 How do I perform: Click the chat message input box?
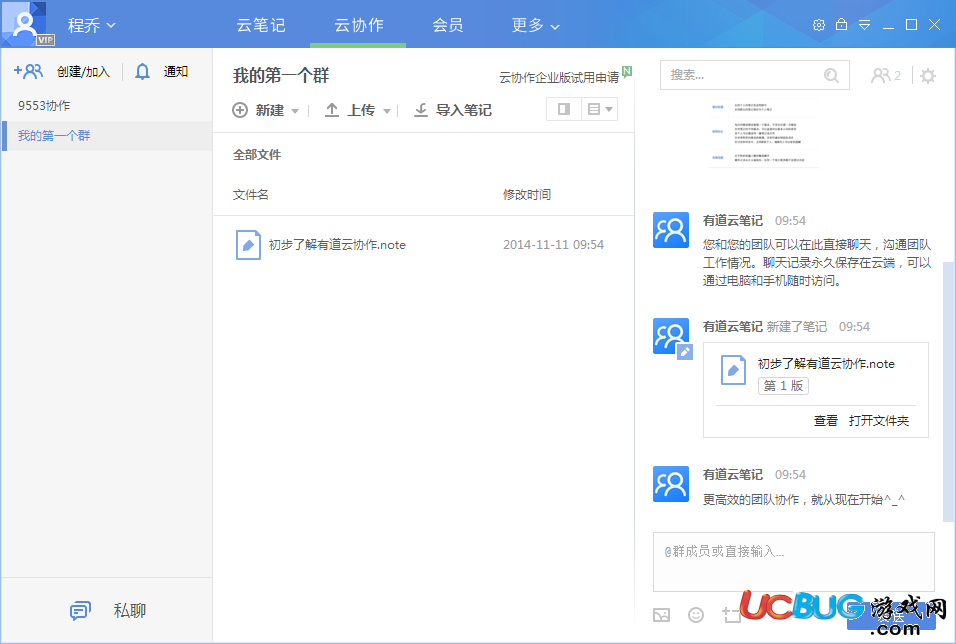coord(794,562)
